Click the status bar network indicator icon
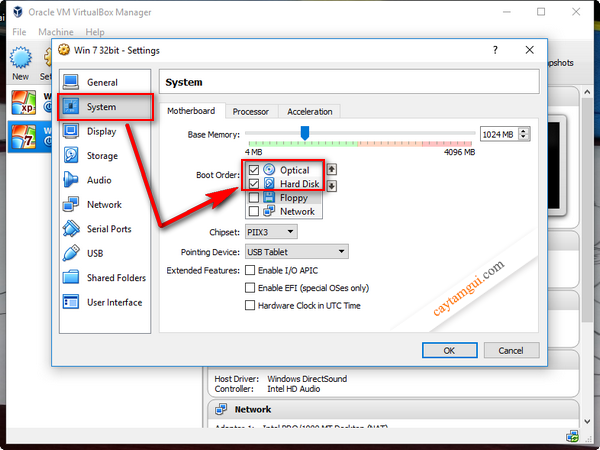Screen dimensions: 600x450 572,436
